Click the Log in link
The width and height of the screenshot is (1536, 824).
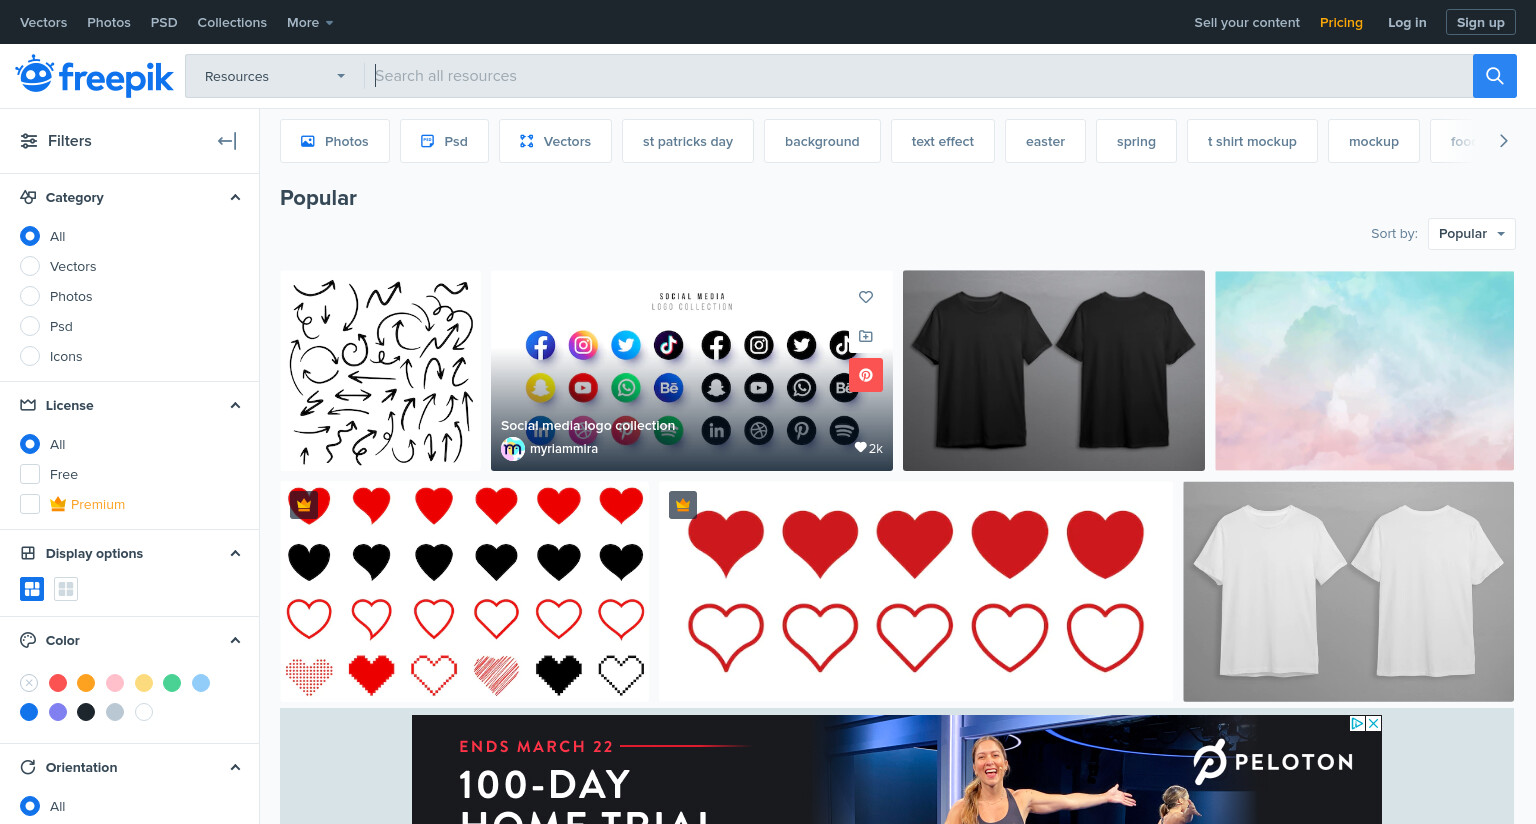pos(1407,22)
